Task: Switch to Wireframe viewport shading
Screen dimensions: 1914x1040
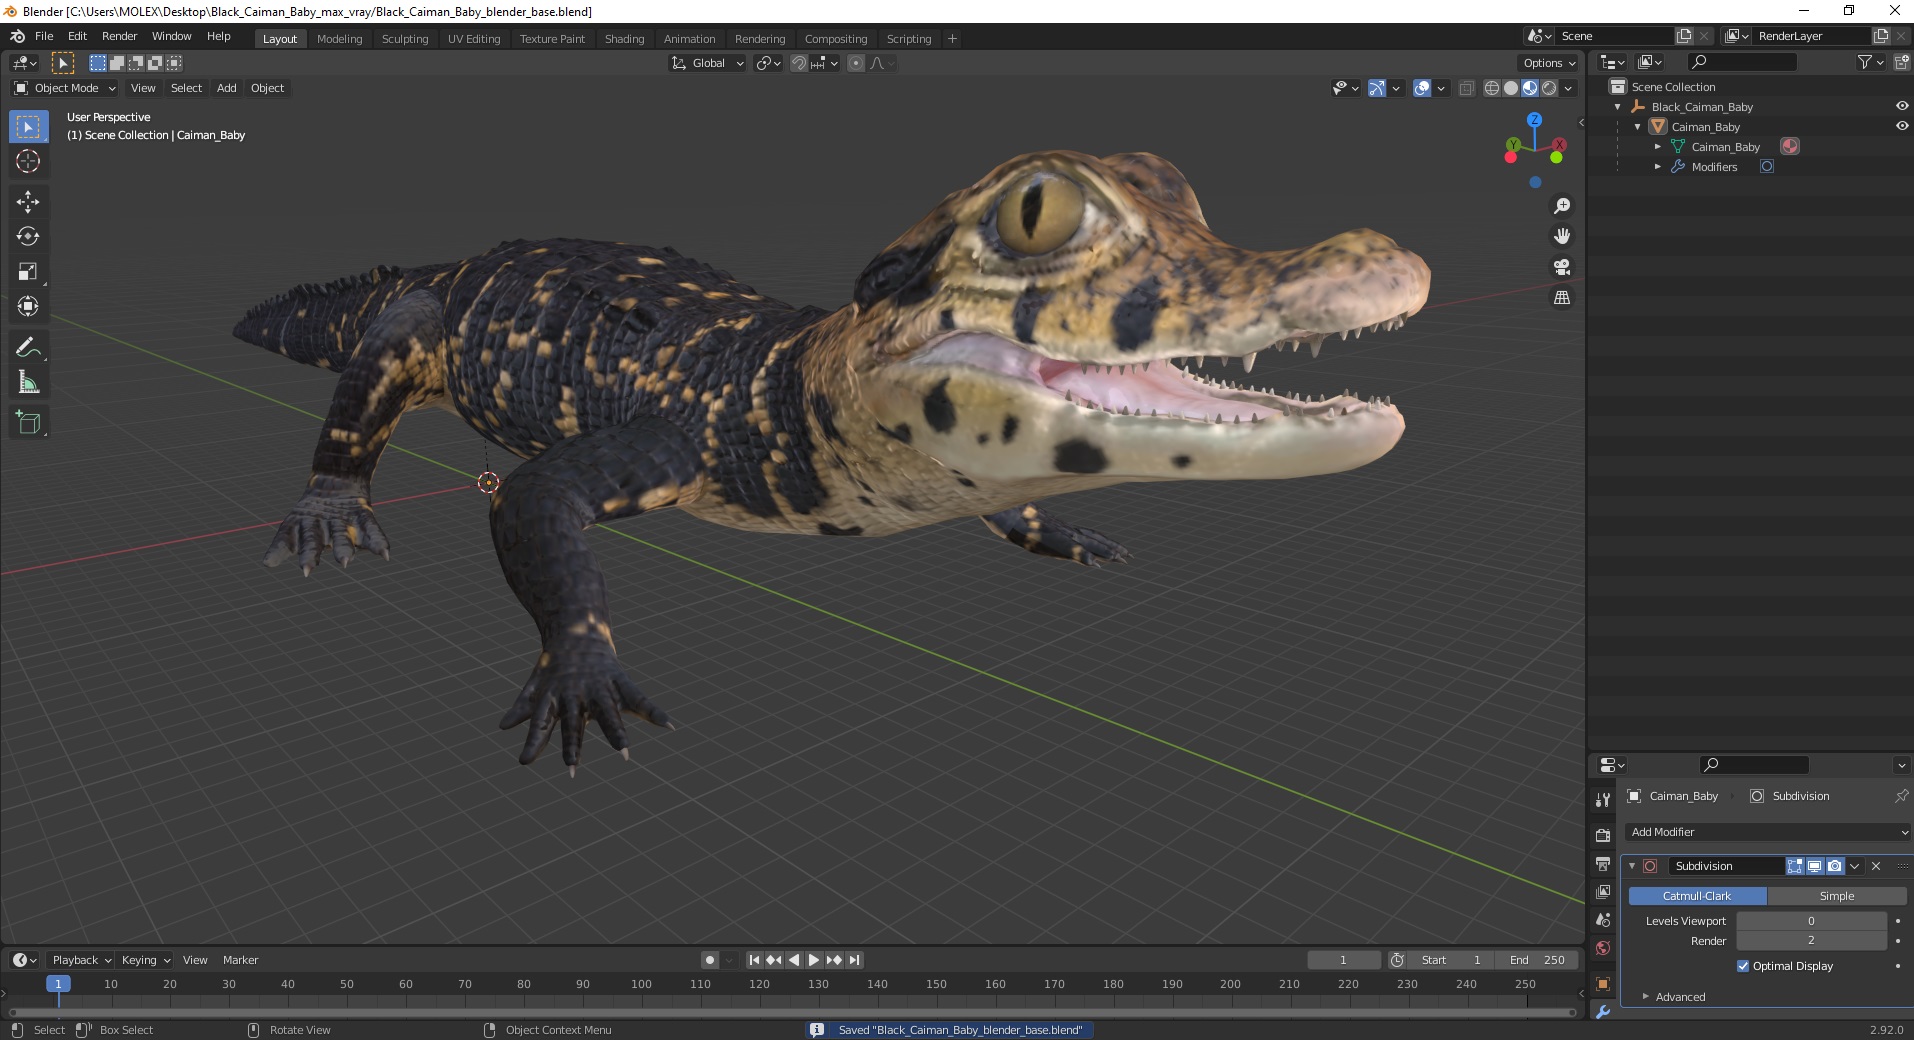Action: 1491,88
